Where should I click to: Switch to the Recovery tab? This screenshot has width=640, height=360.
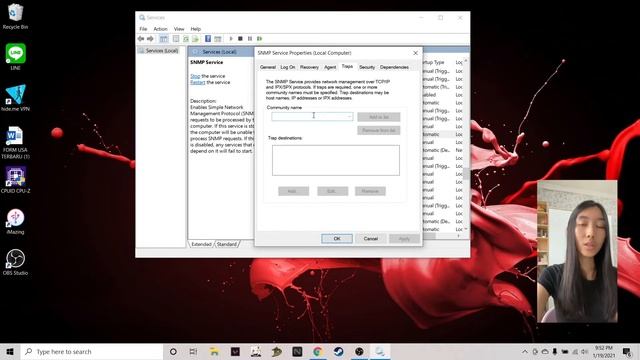[x=309, y=67]
